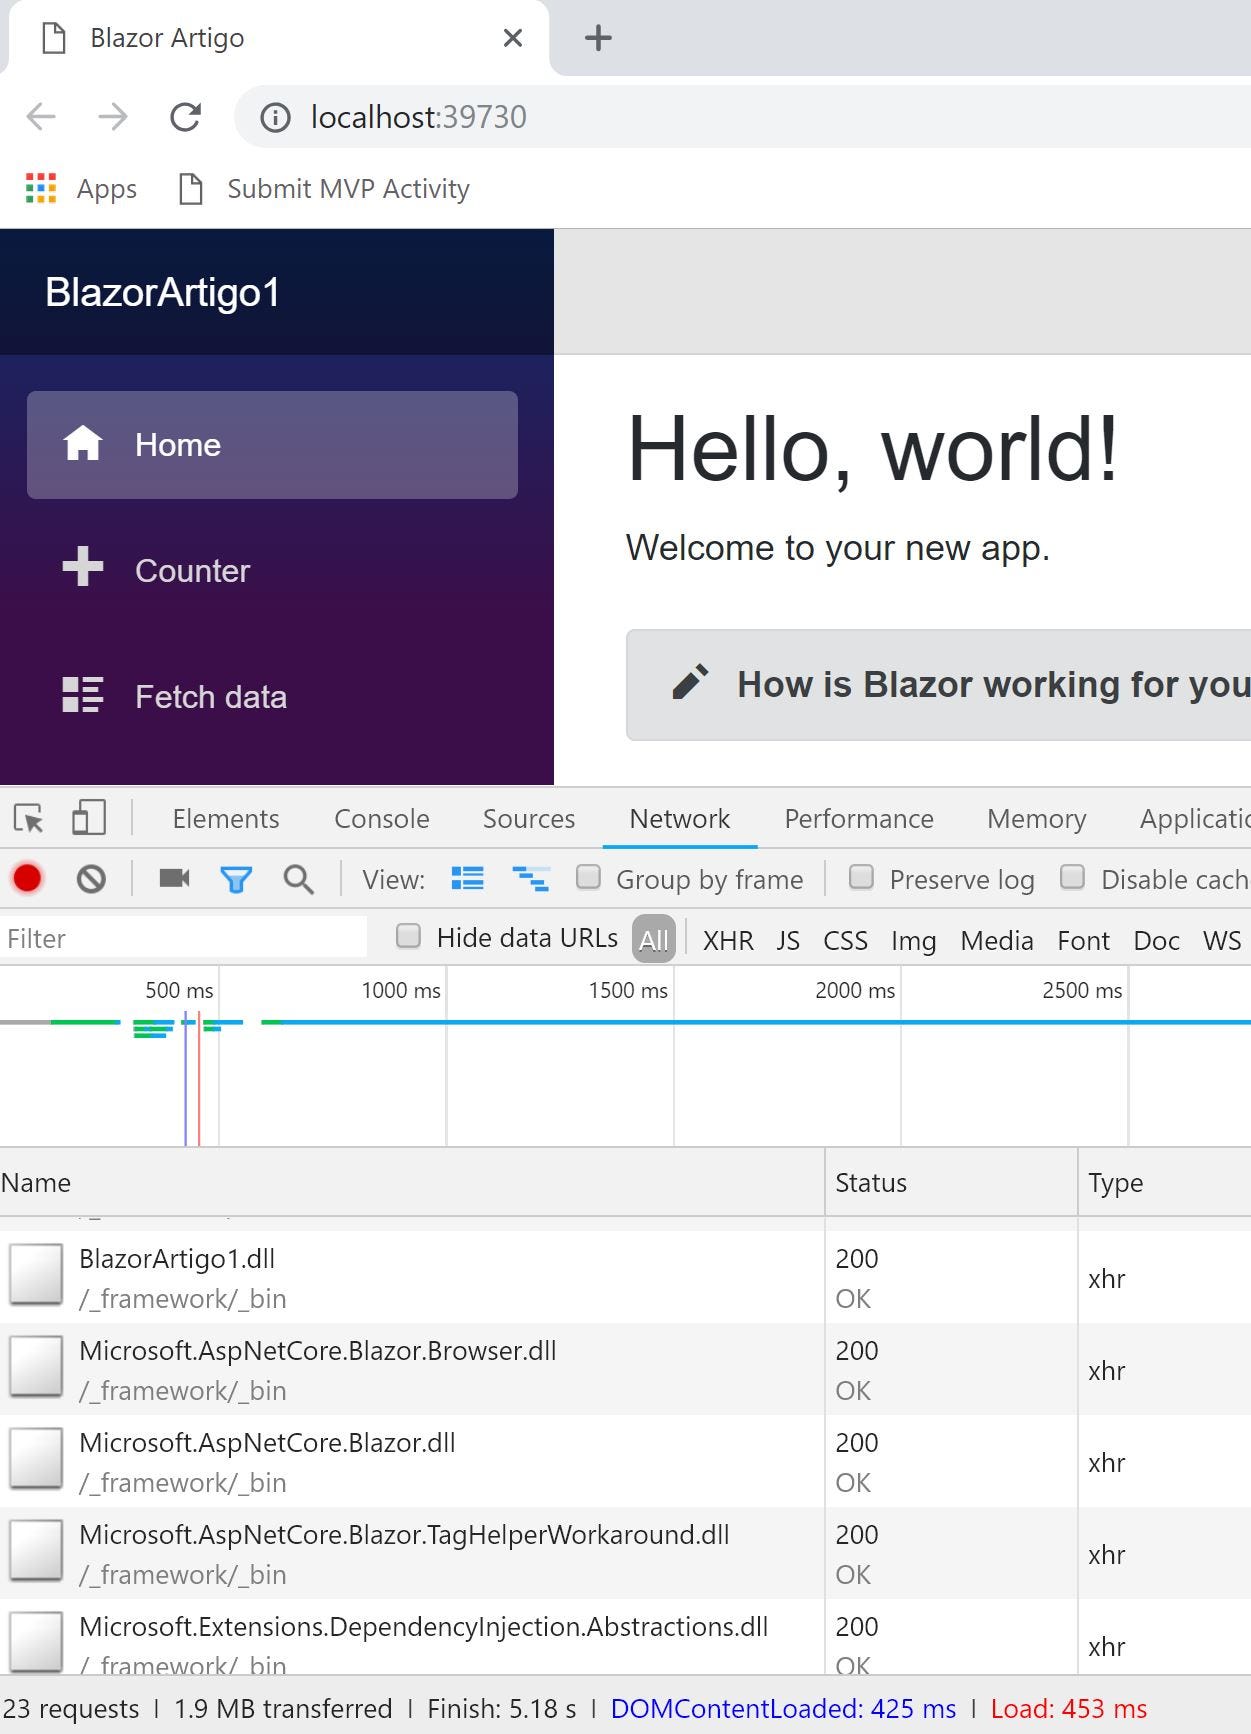
Task: Navigate to the Counter page
Action: point(272,571)
